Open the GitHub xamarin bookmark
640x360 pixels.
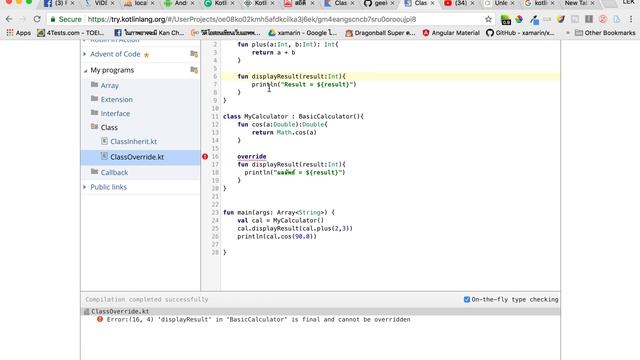(x=520, y=33)
